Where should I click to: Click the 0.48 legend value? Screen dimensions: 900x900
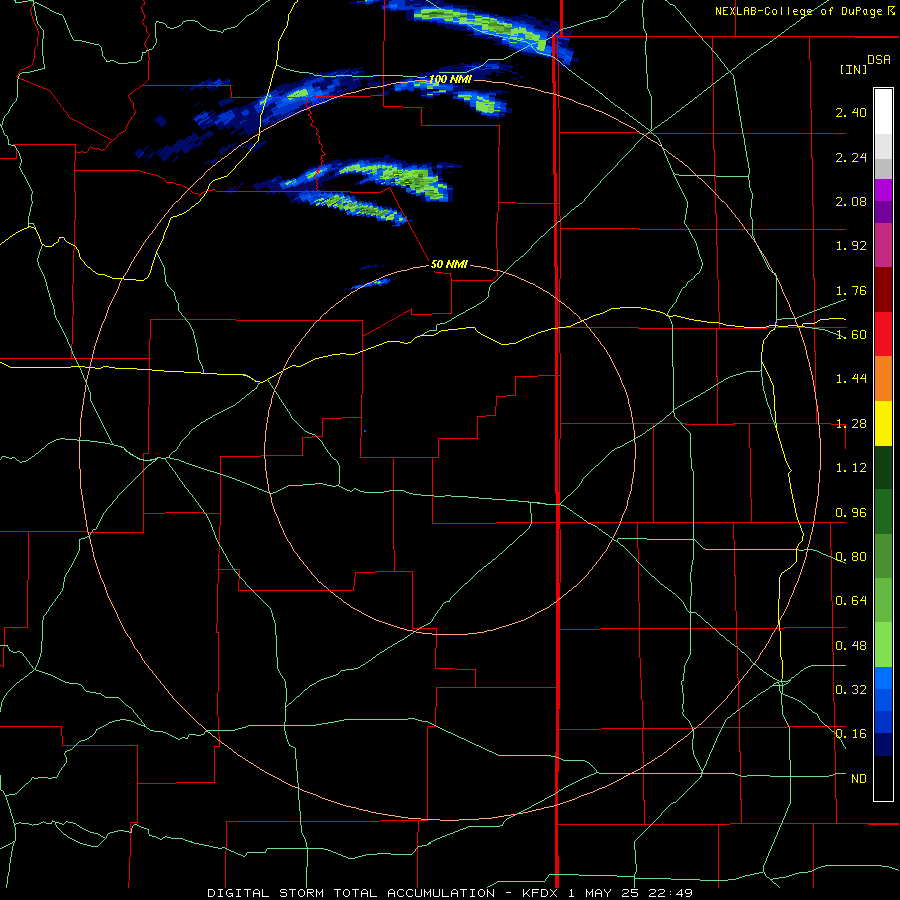[x=851, y=645]
